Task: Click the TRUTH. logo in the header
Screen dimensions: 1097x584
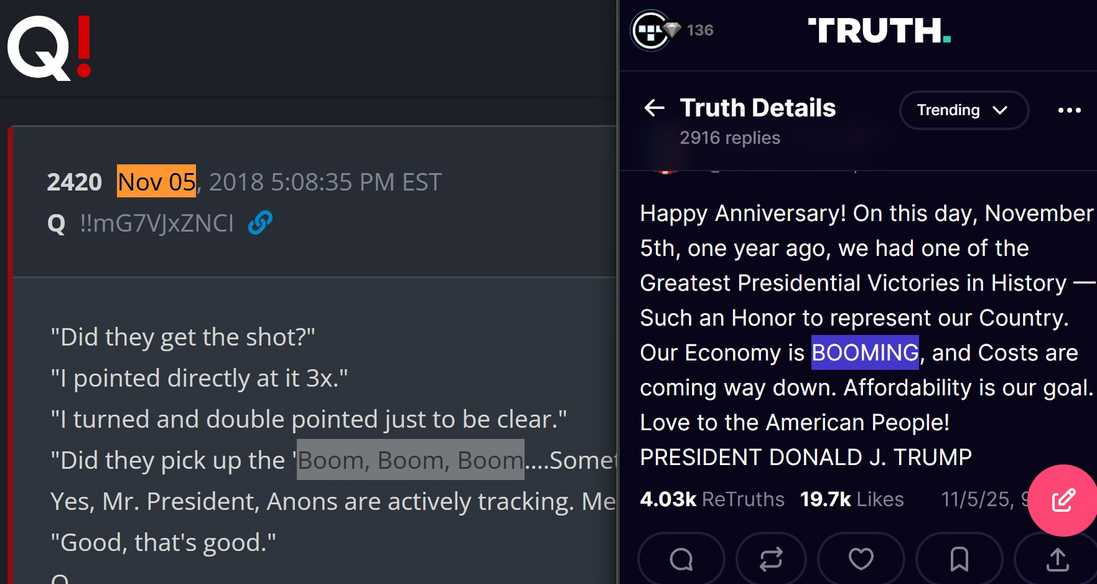Action: point(879,31)
